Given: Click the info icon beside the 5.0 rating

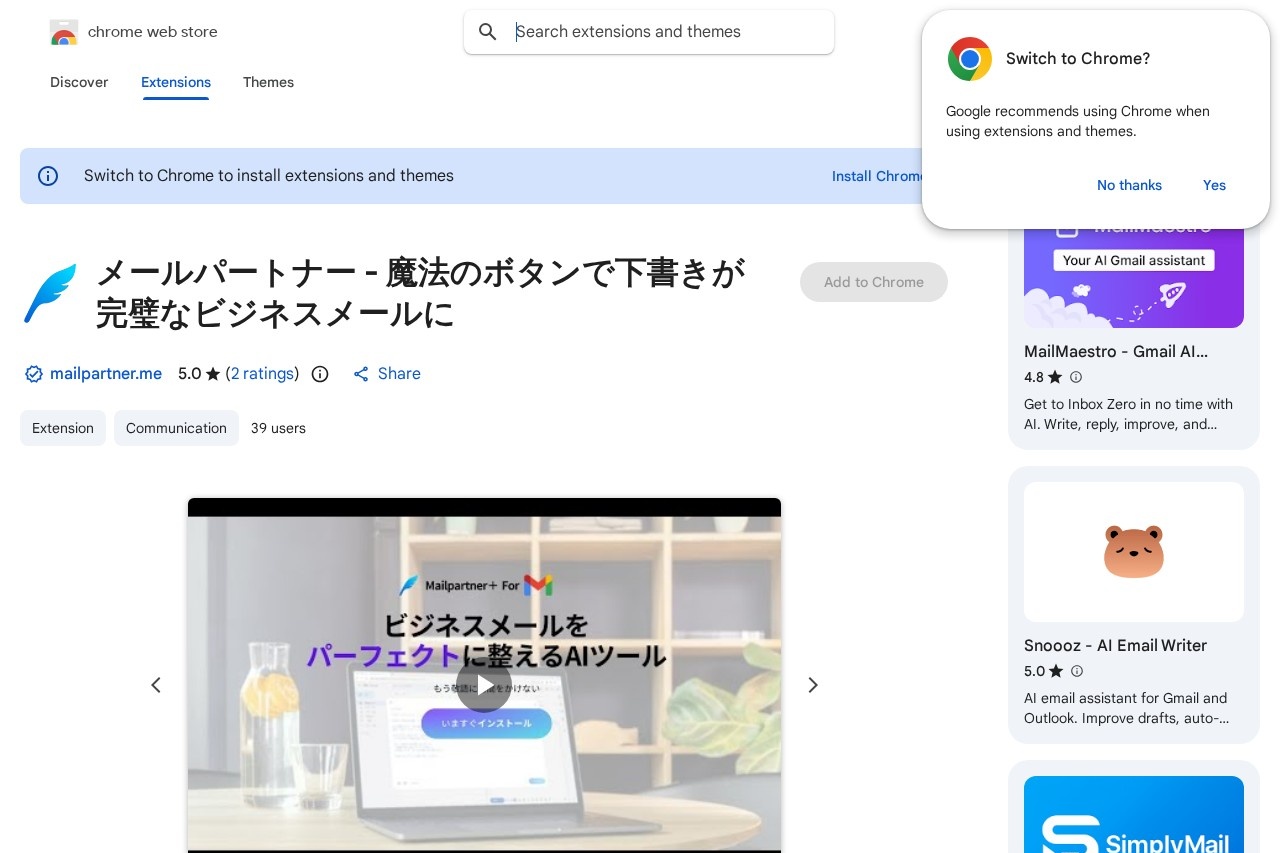Looking at the screenshot, I should pyautogui.click(x=319, y=374).
